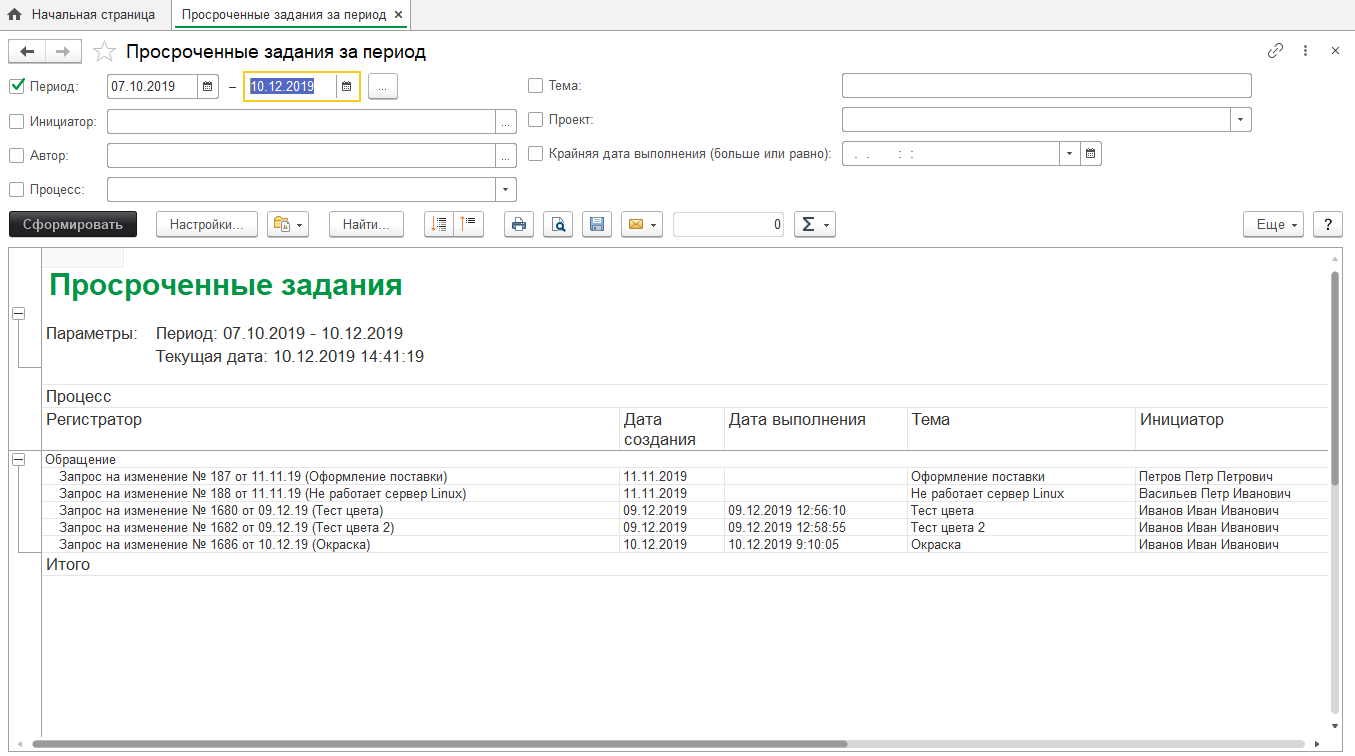Enable the Инициатор filter checkbox
Screen dimensions: 1355x756
click(x=17, y=121)
